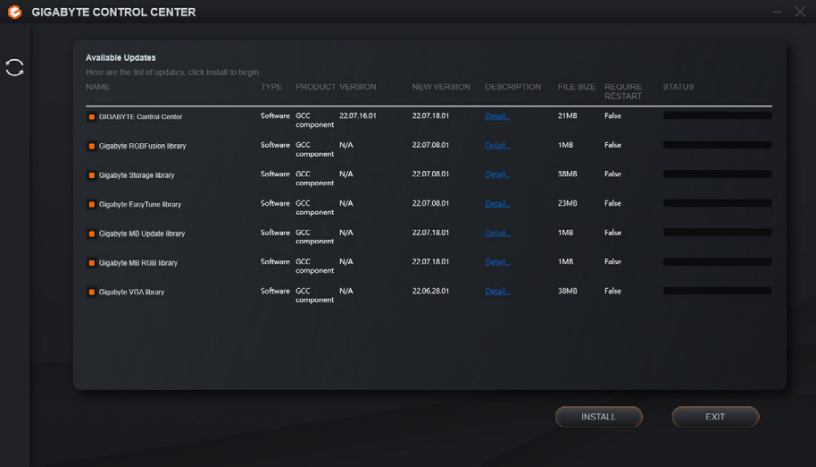
Task: Select the 'Gigabyte EasyTune library' row name
Action: 140,204
